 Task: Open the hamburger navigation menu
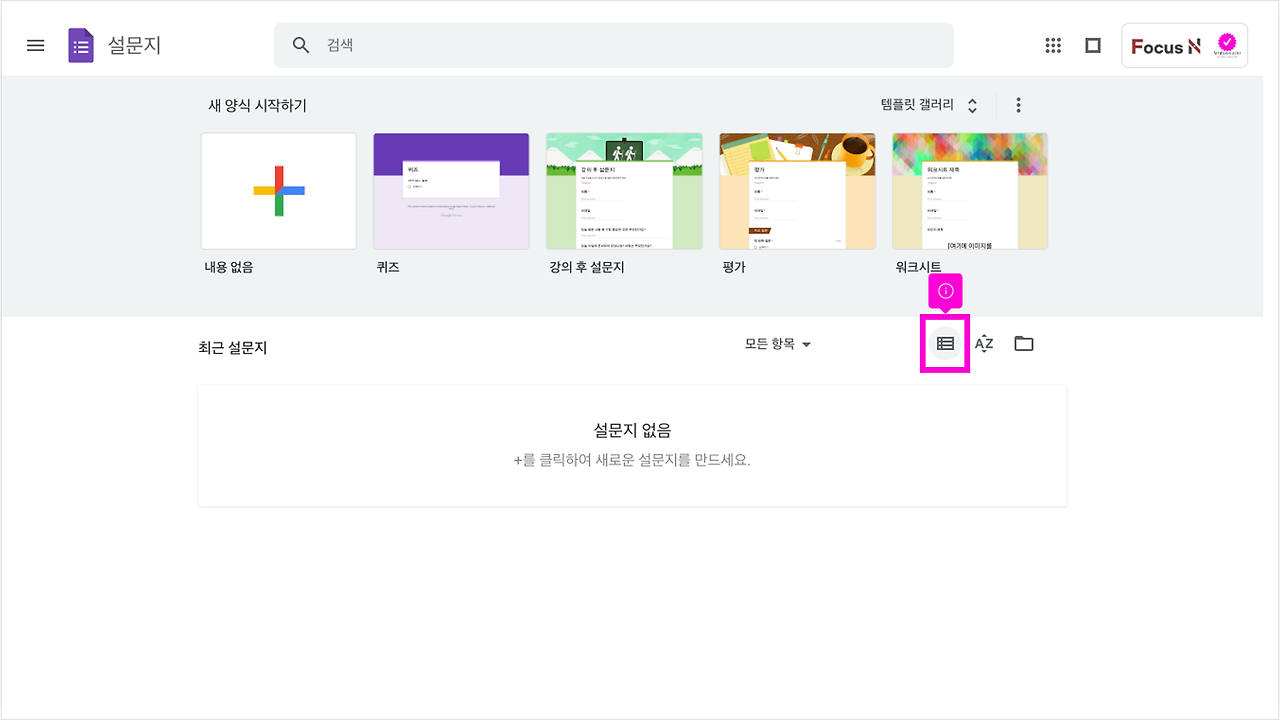(x=35, y=45)
